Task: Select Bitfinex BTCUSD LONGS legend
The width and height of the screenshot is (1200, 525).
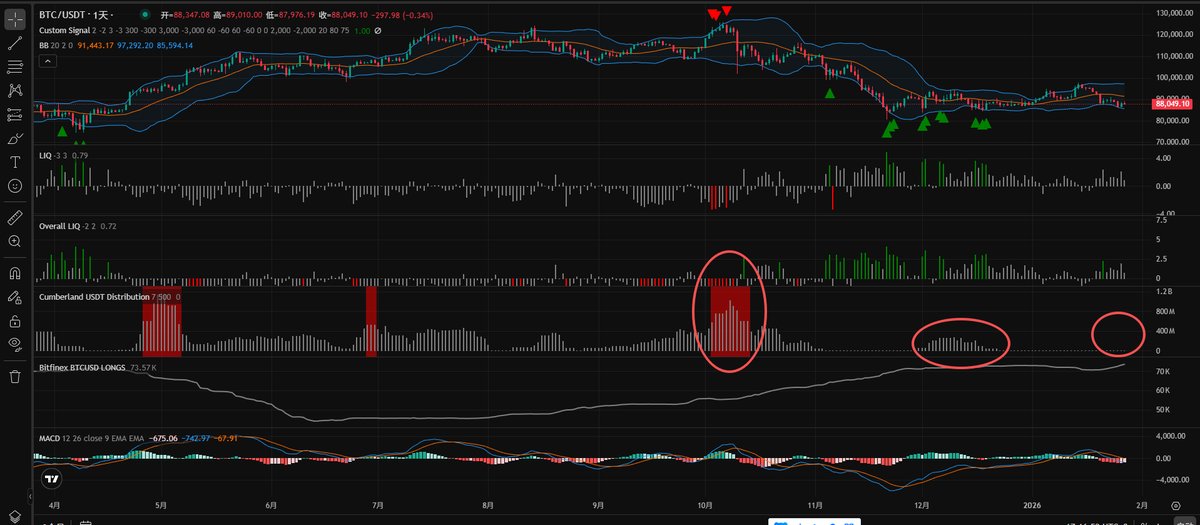Action: click(x=83, y=368)
